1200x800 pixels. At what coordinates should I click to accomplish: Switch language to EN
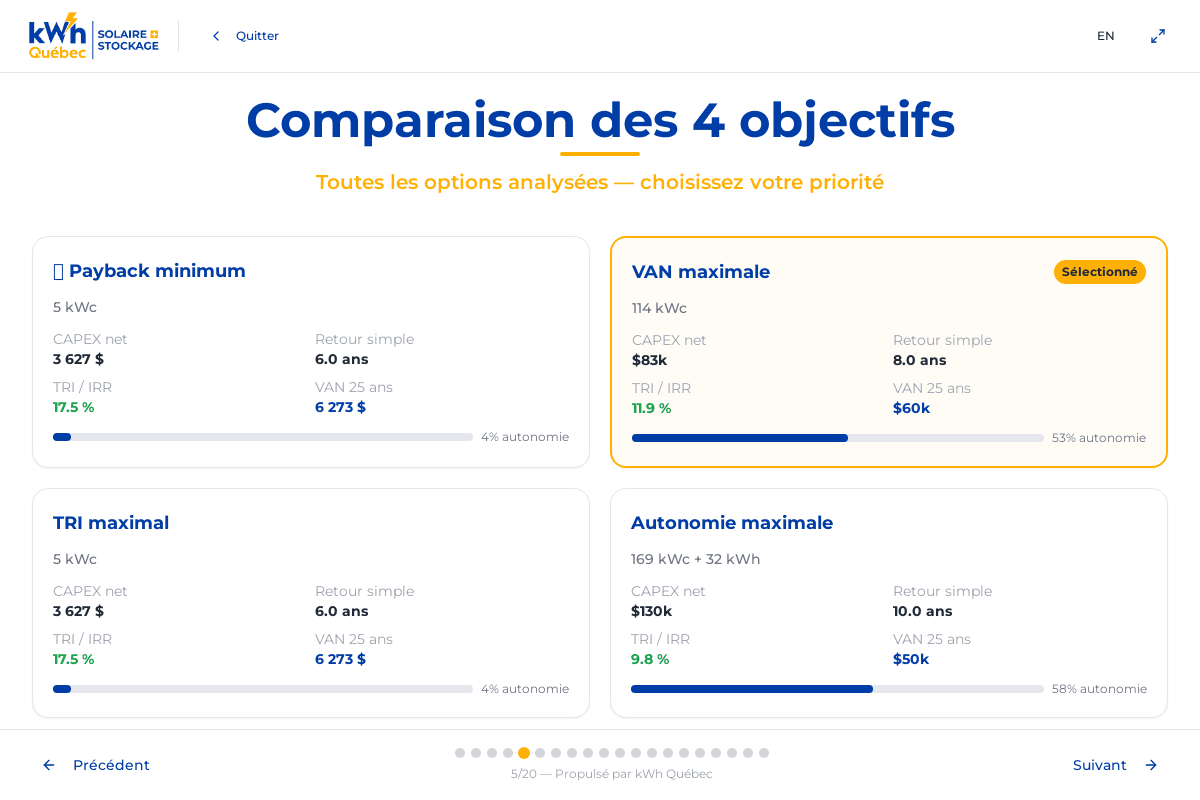(1105, 35)
